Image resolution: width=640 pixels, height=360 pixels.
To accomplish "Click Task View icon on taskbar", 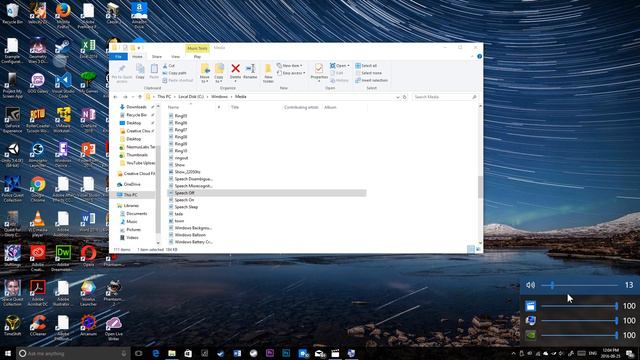I will [139, 353].
